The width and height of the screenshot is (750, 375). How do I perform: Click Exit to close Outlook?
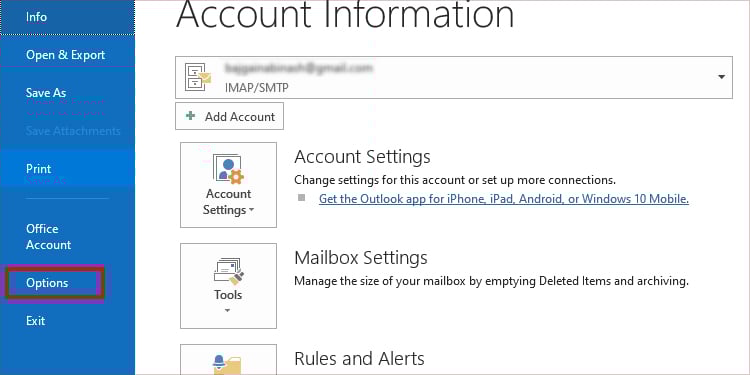pyautogui.click(x=67, y=320)
